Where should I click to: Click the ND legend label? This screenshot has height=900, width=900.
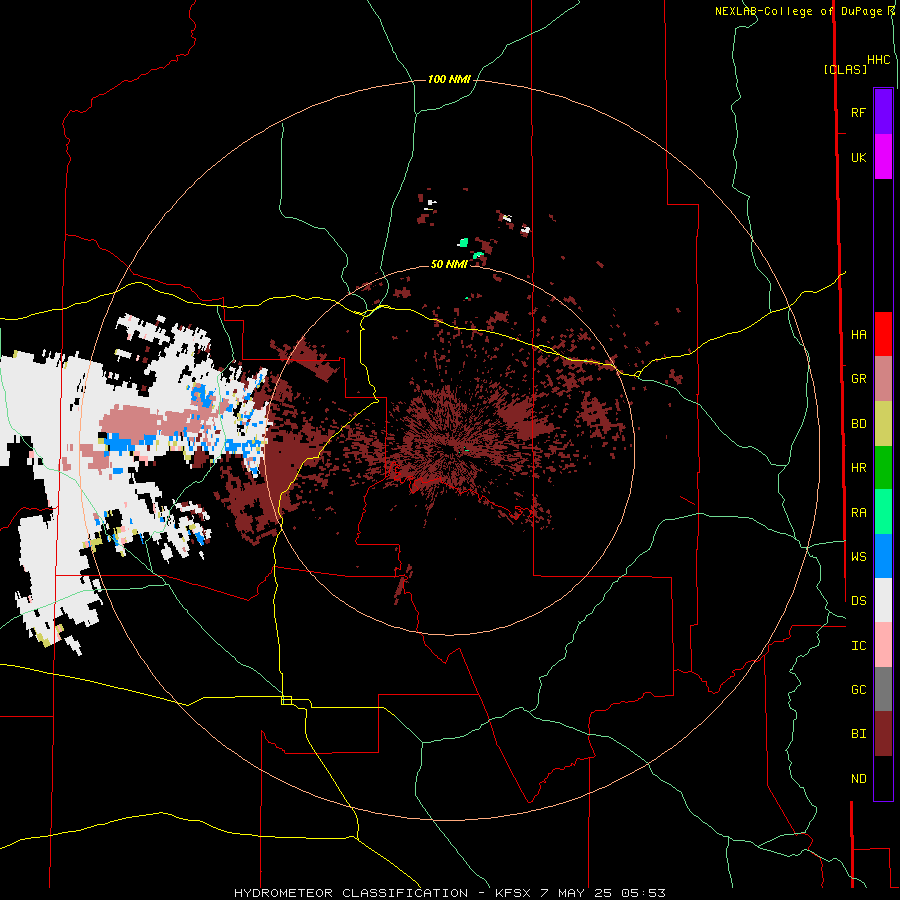point(858,779)
